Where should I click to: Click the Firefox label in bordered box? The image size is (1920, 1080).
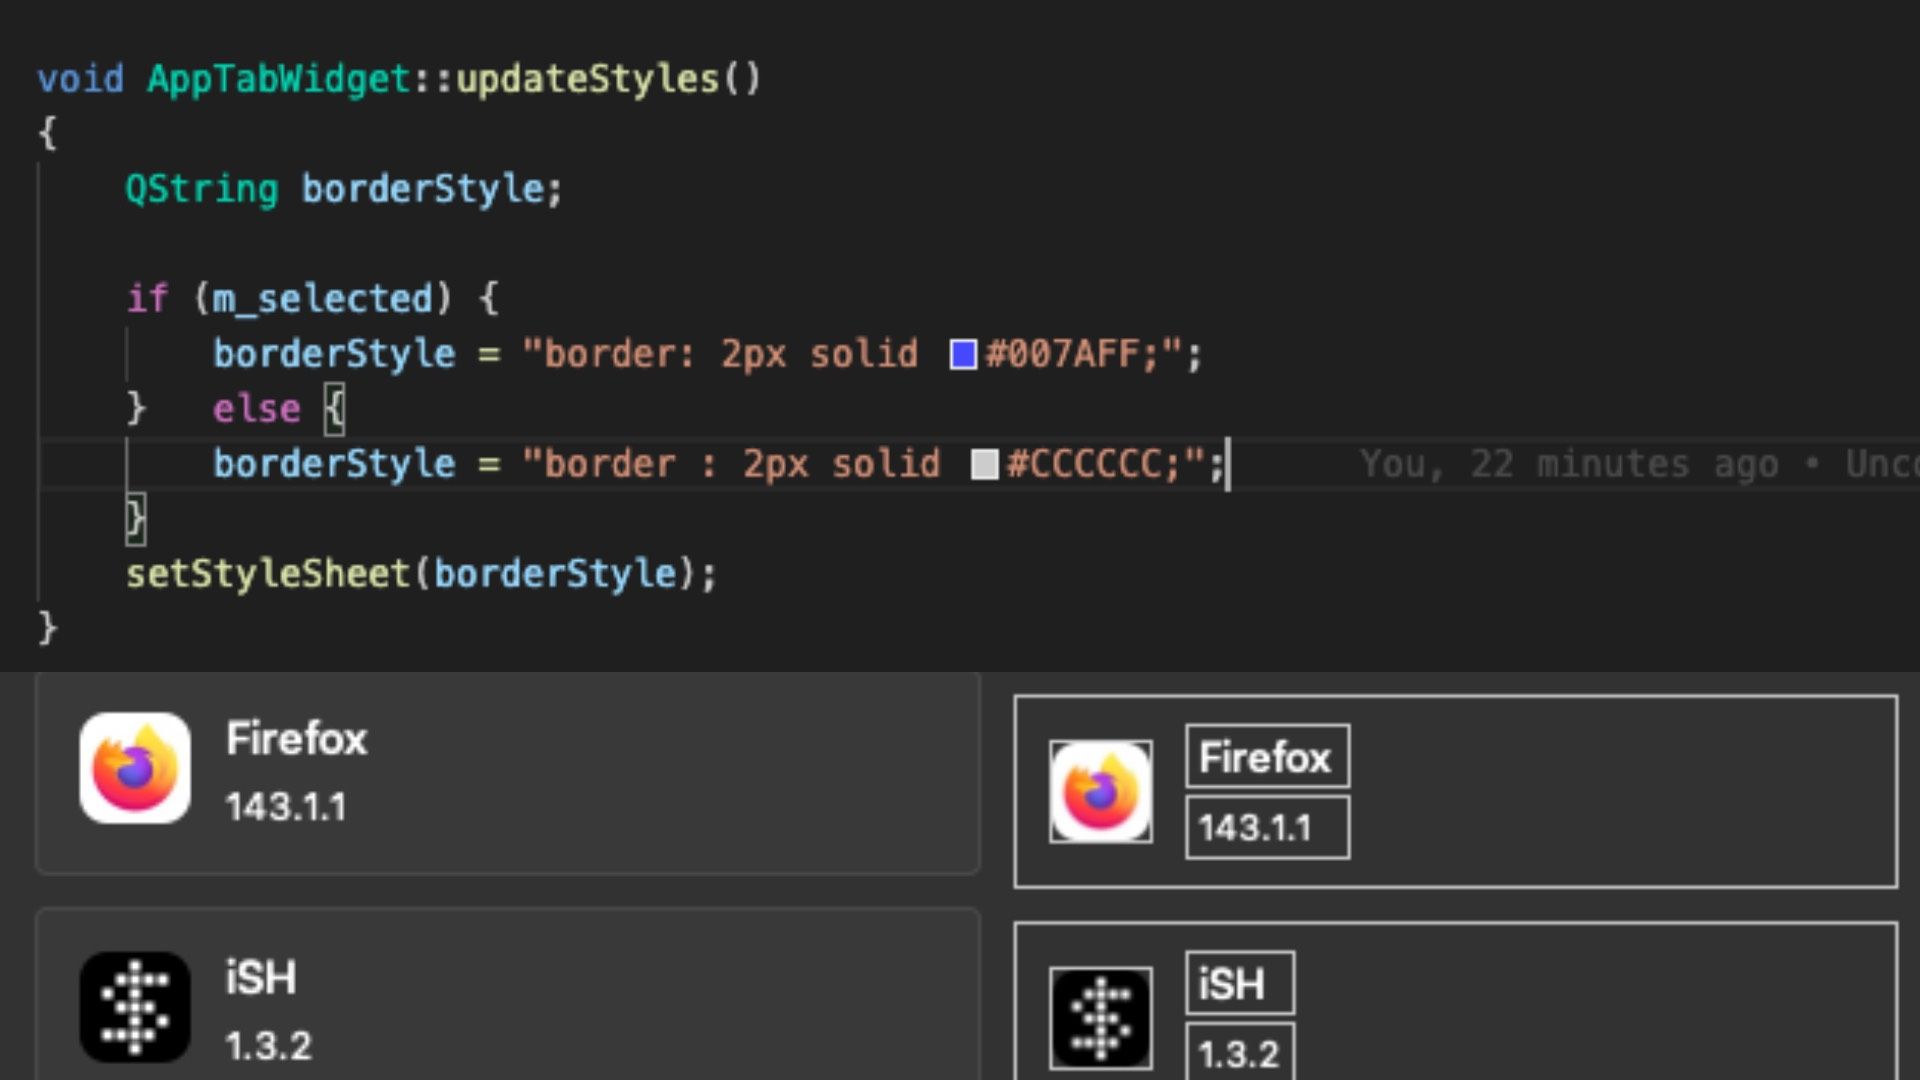(1266, 757)
